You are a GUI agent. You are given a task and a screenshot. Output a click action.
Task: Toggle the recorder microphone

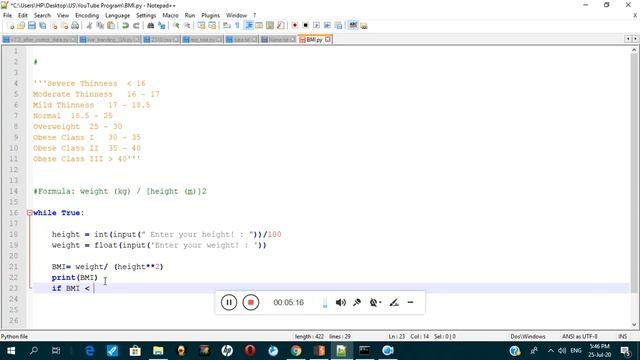(357, 302)
